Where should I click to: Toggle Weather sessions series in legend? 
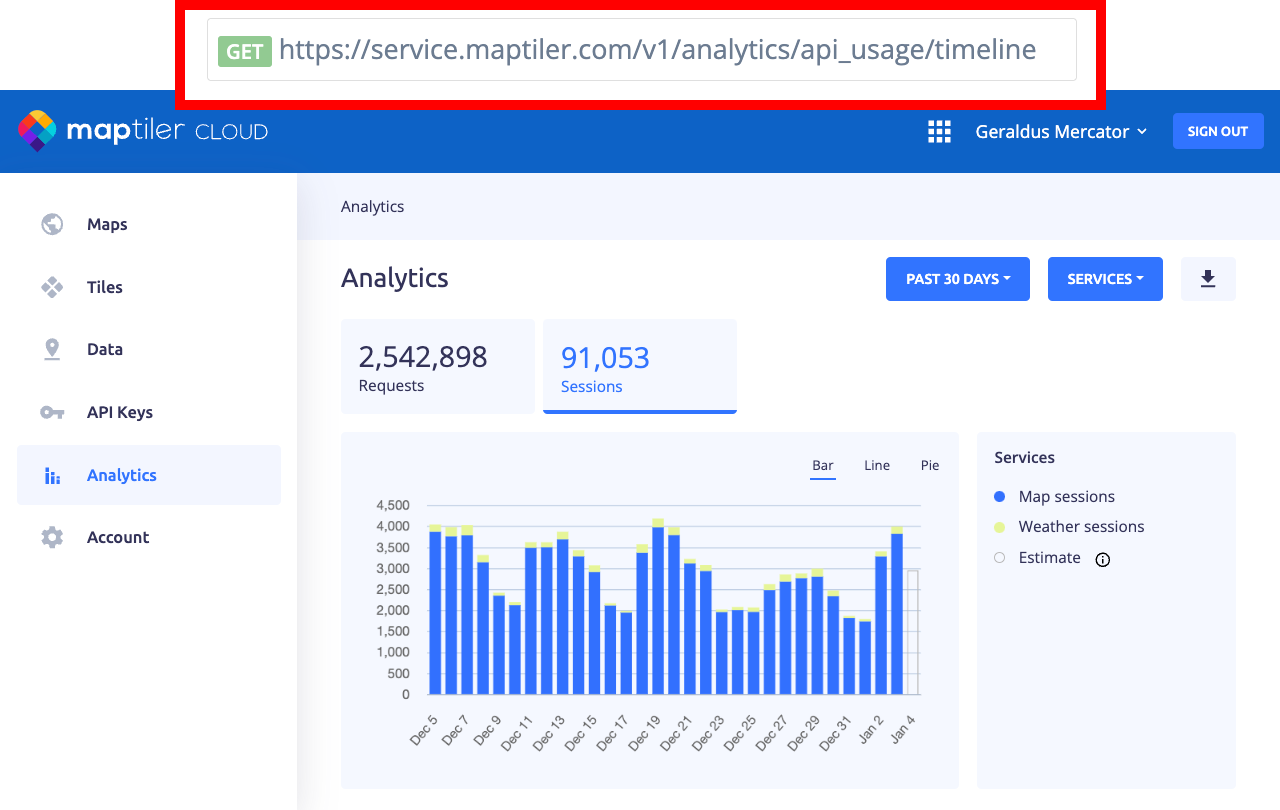(x=1080, y=527)
